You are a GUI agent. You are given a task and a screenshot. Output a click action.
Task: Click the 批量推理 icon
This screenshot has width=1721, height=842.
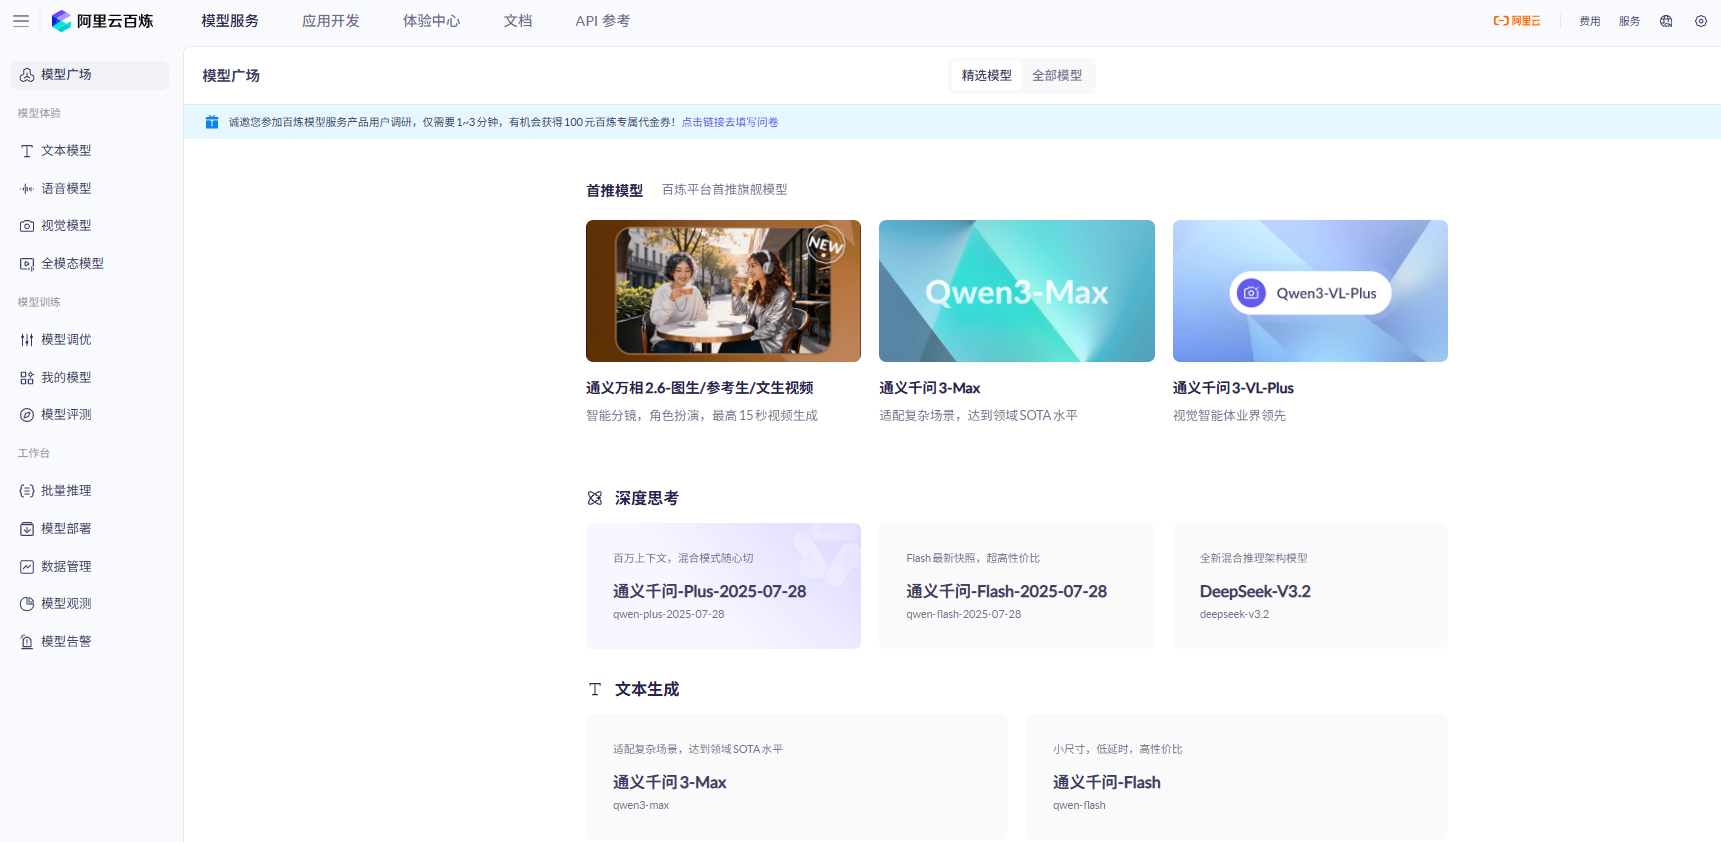point(27,491)
